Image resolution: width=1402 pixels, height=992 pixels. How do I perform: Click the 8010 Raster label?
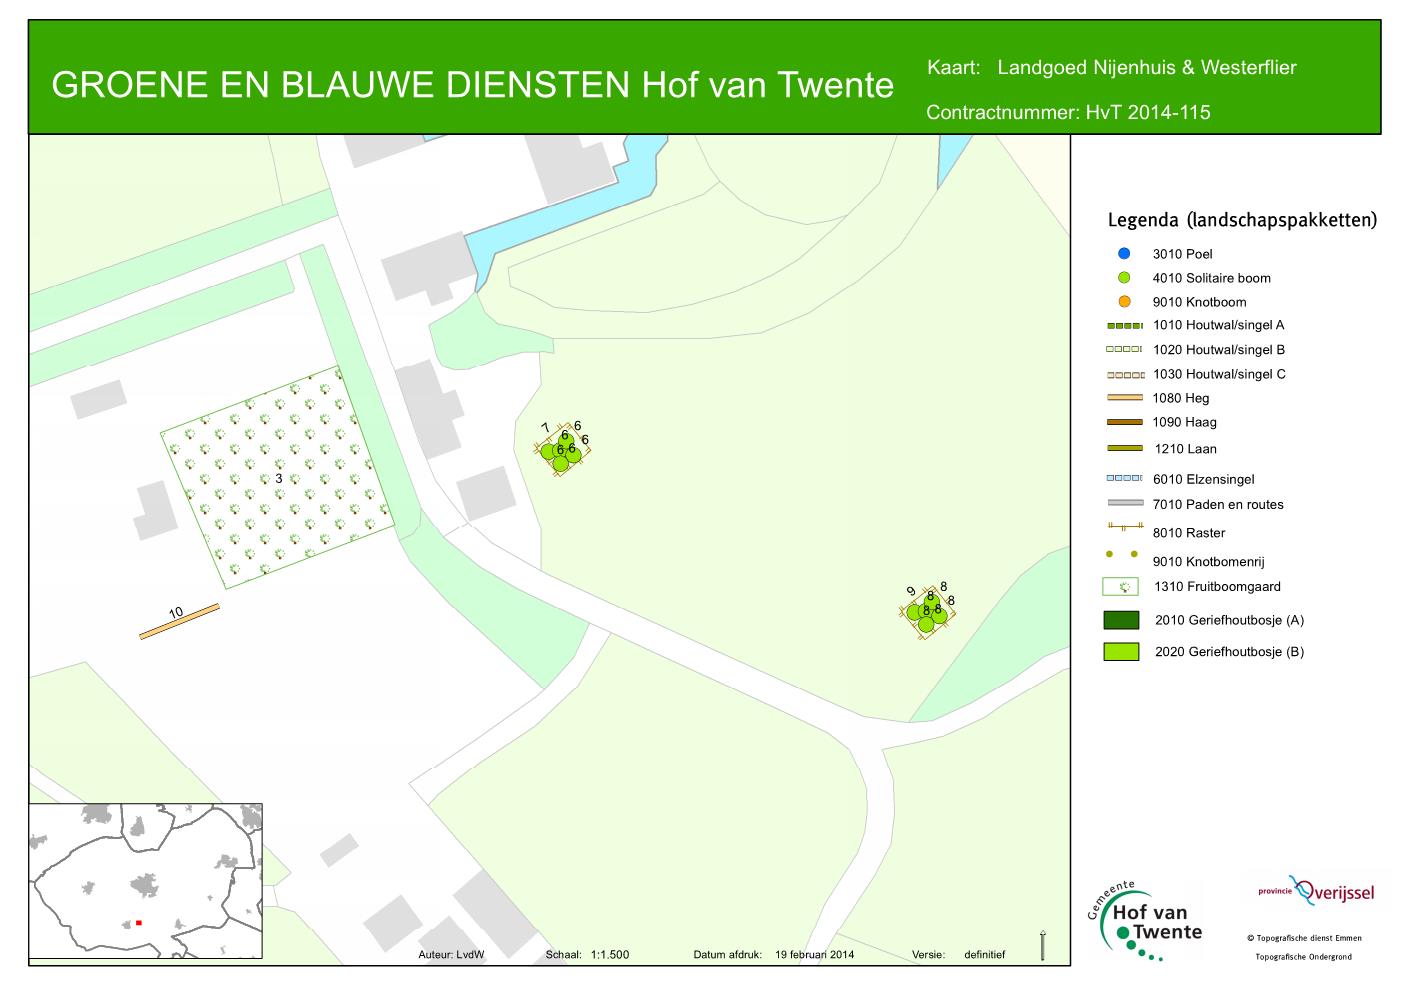(x=1188, y=533)
